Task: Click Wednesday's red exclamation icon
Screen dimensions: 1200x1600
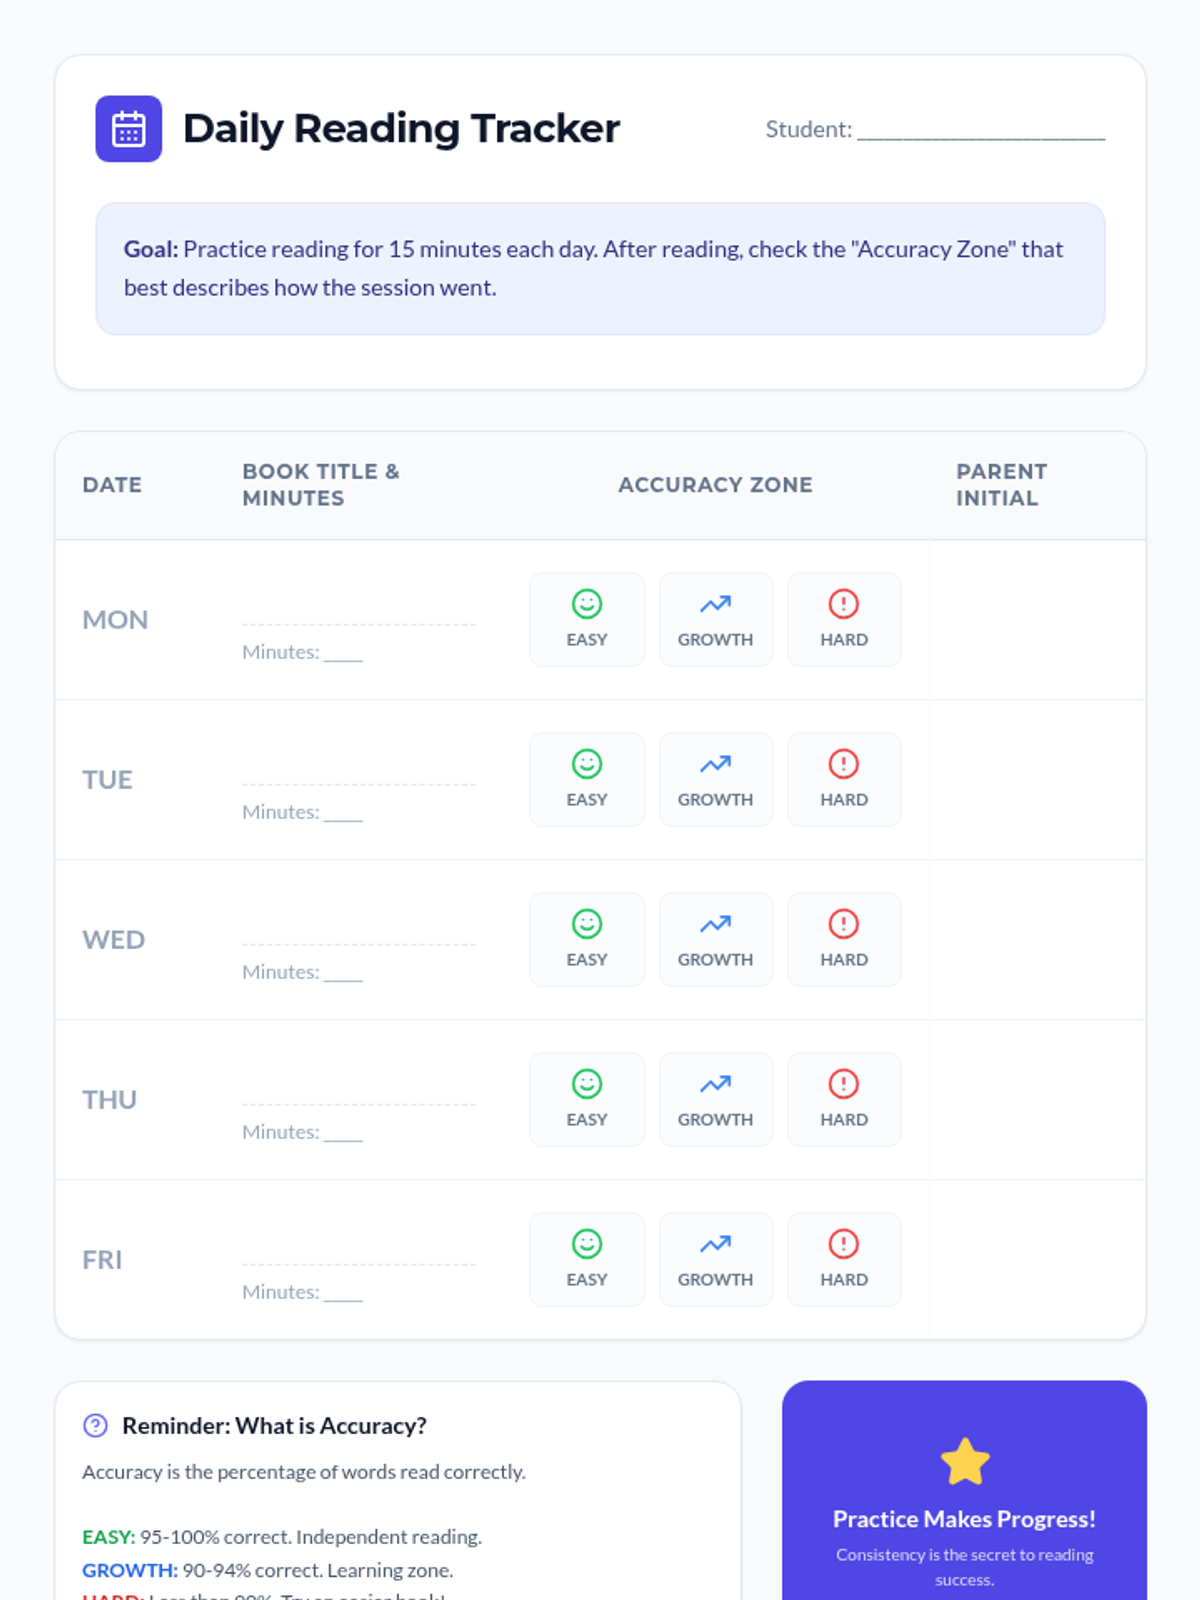Action: pos(844,924)
